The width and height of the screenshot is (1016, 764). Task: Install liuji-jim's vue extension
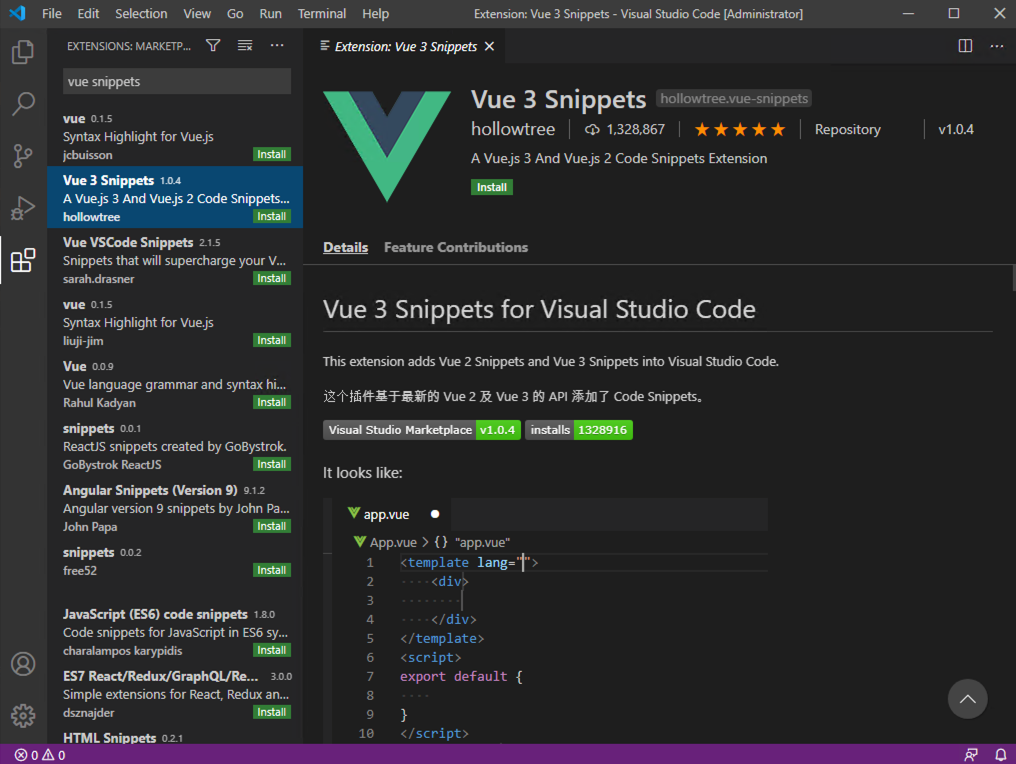pos(271,340)
